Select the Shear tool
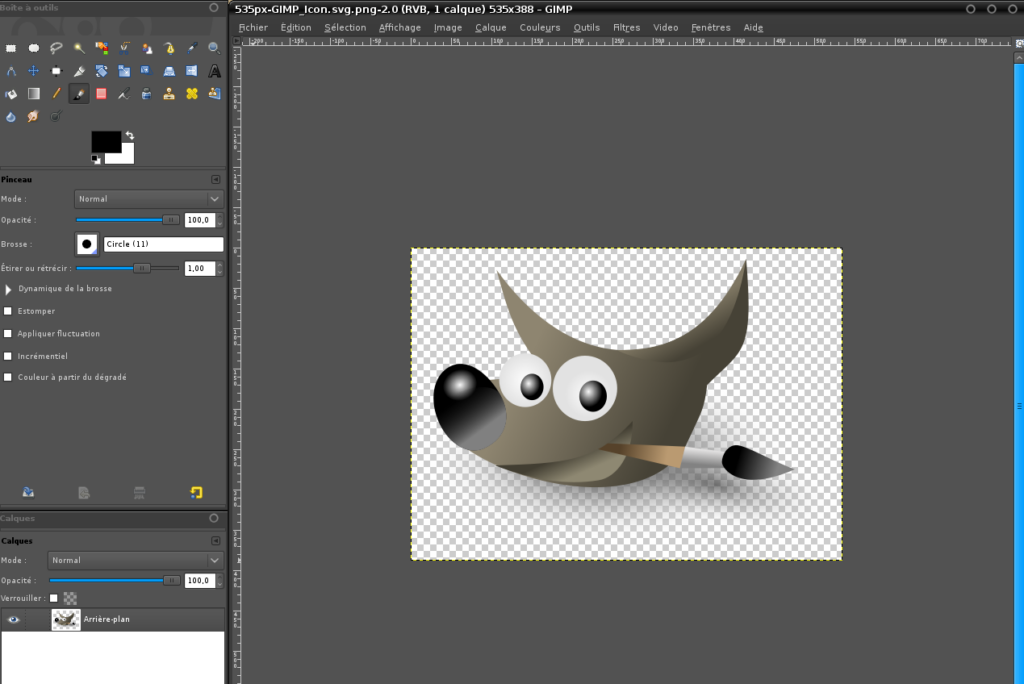The image size is (1024, 684). click(147, 71)
